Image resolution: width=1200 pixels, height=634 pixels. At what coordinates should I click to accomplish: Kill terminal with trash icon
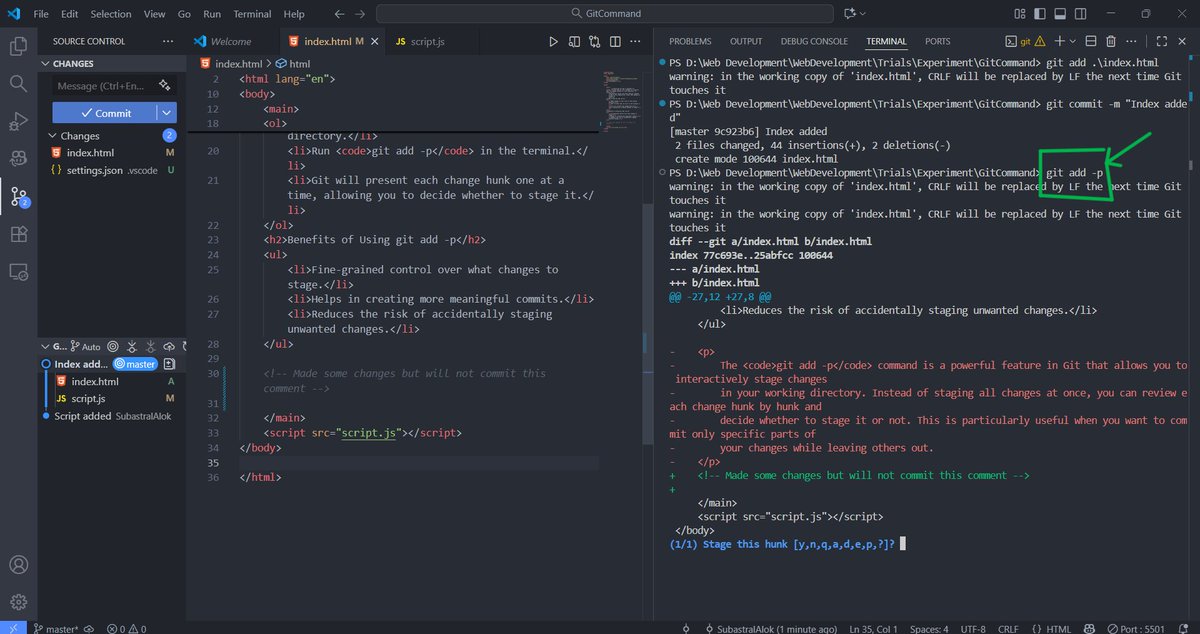coord(1110,41)
